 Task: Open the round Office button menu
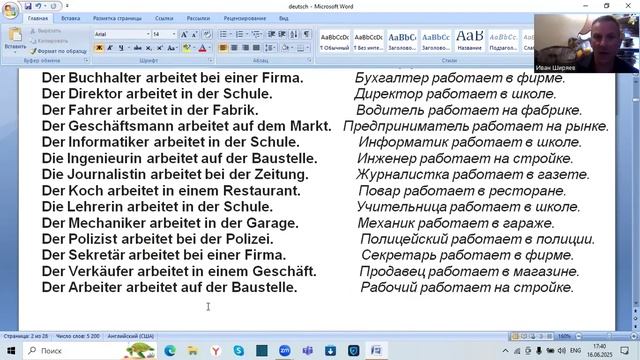point(10,10)
